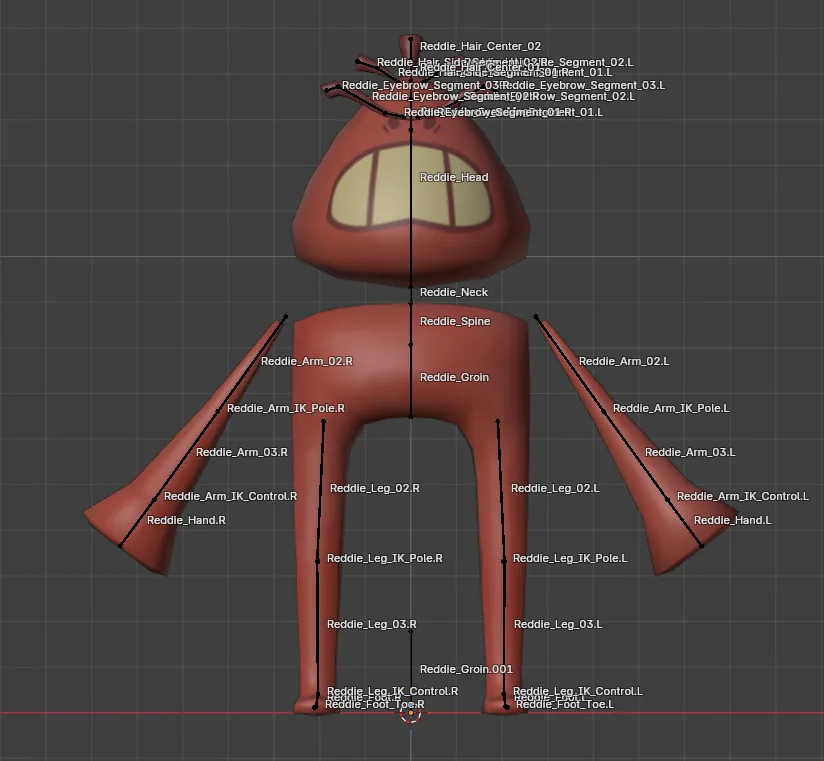Pick the Reddie_Leg_03.L bone label

tap(558, 624)
